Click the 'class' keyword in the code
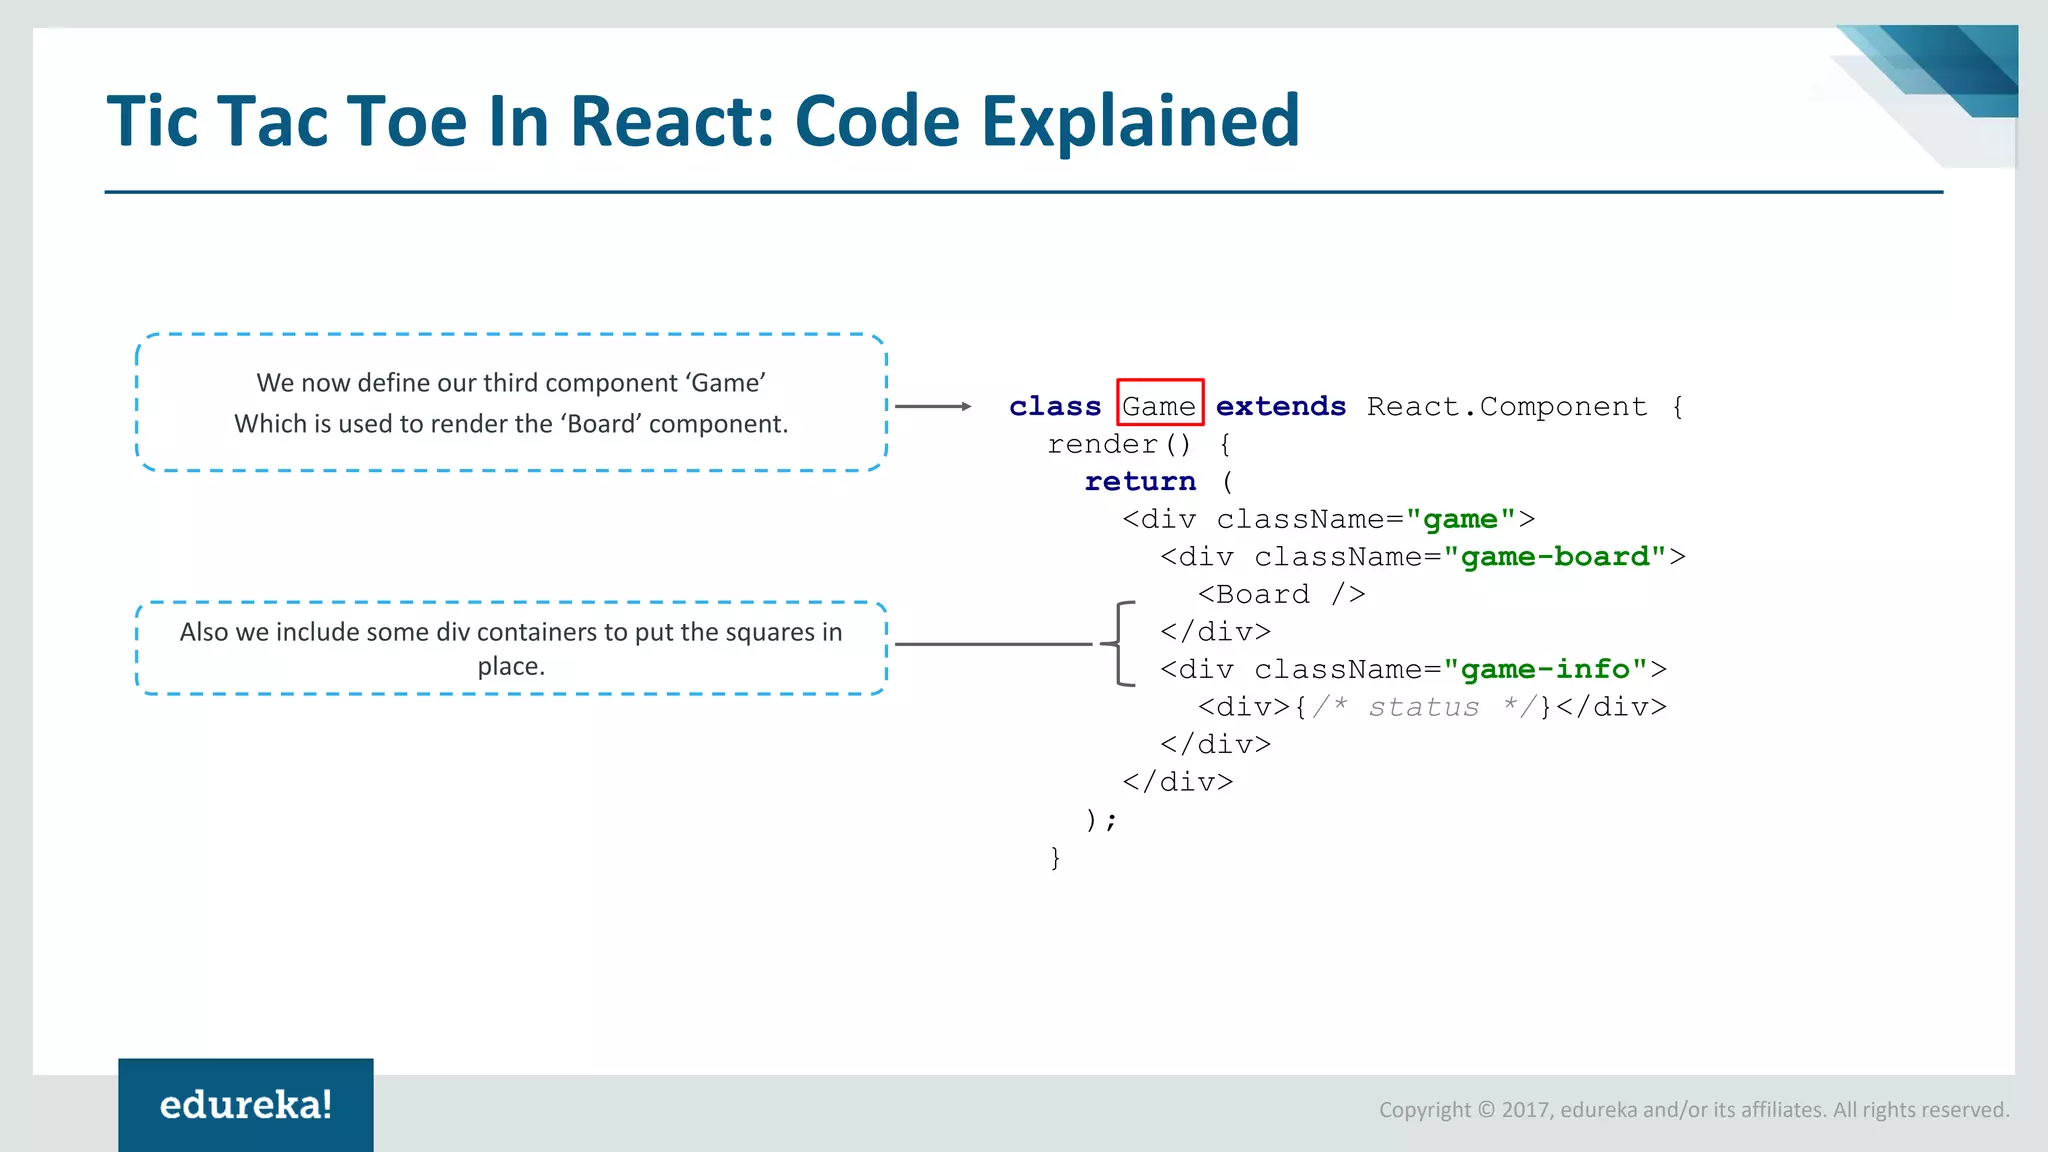The height and width of the screenshot is (1152, 2048). (x=1054, y=406)
